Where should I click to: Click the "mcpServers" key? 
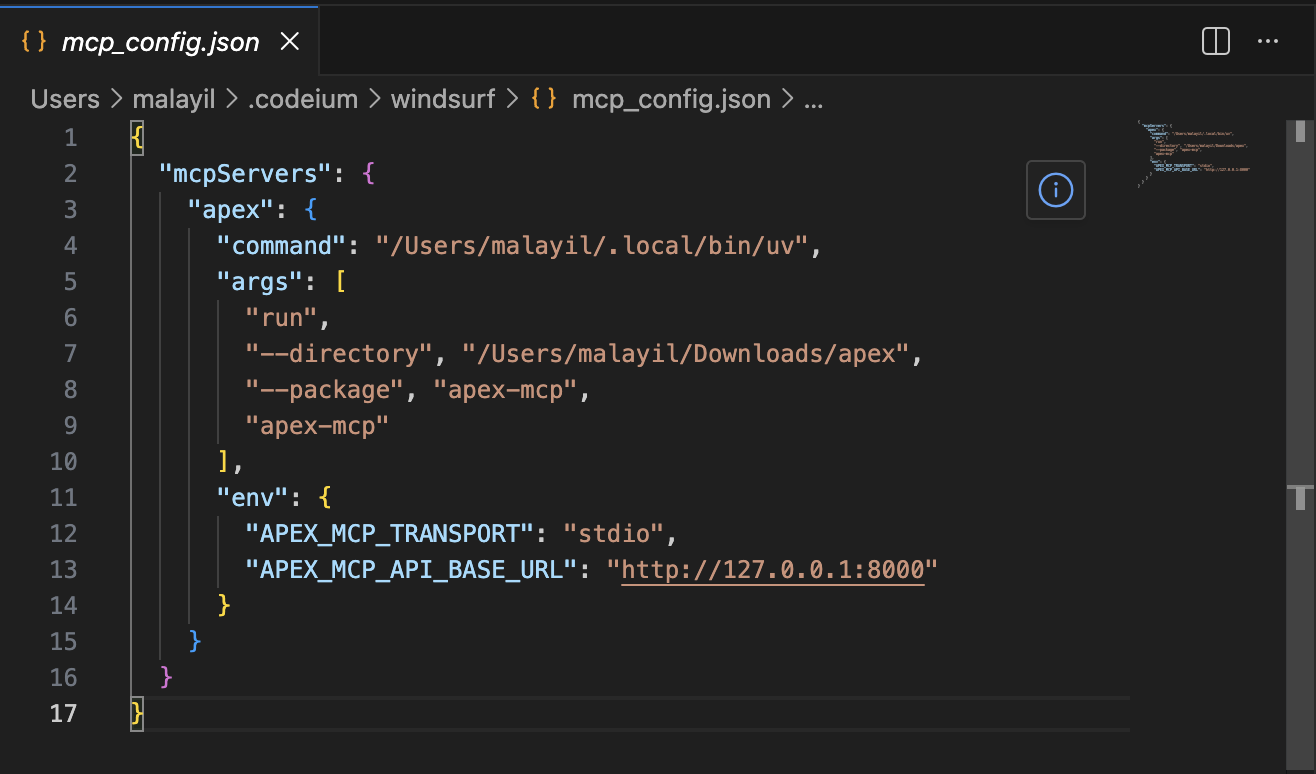tap(246, 173)
